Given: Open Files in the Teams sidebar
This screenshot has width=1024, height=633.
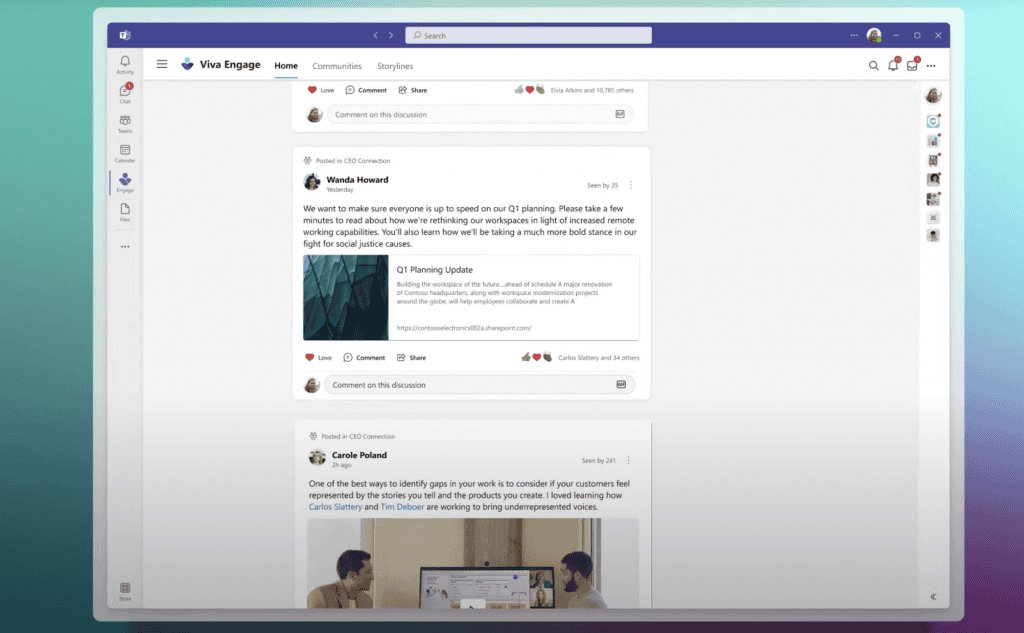Looking at the screenshot, I should (x=125, y=212).
